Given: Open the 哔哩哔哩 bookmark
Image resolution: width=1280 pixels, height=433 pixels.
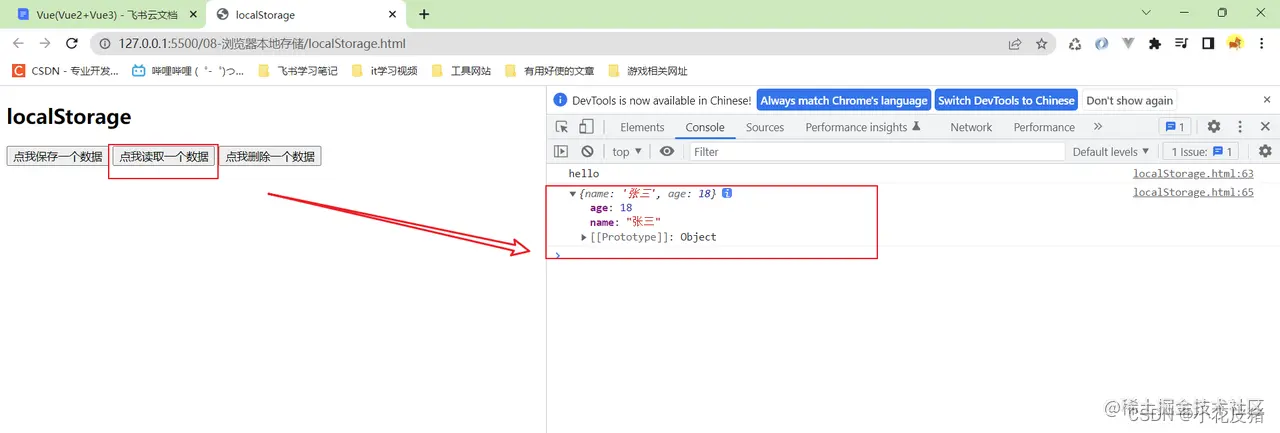Looking at the screenshot, I should click(188, 71).
